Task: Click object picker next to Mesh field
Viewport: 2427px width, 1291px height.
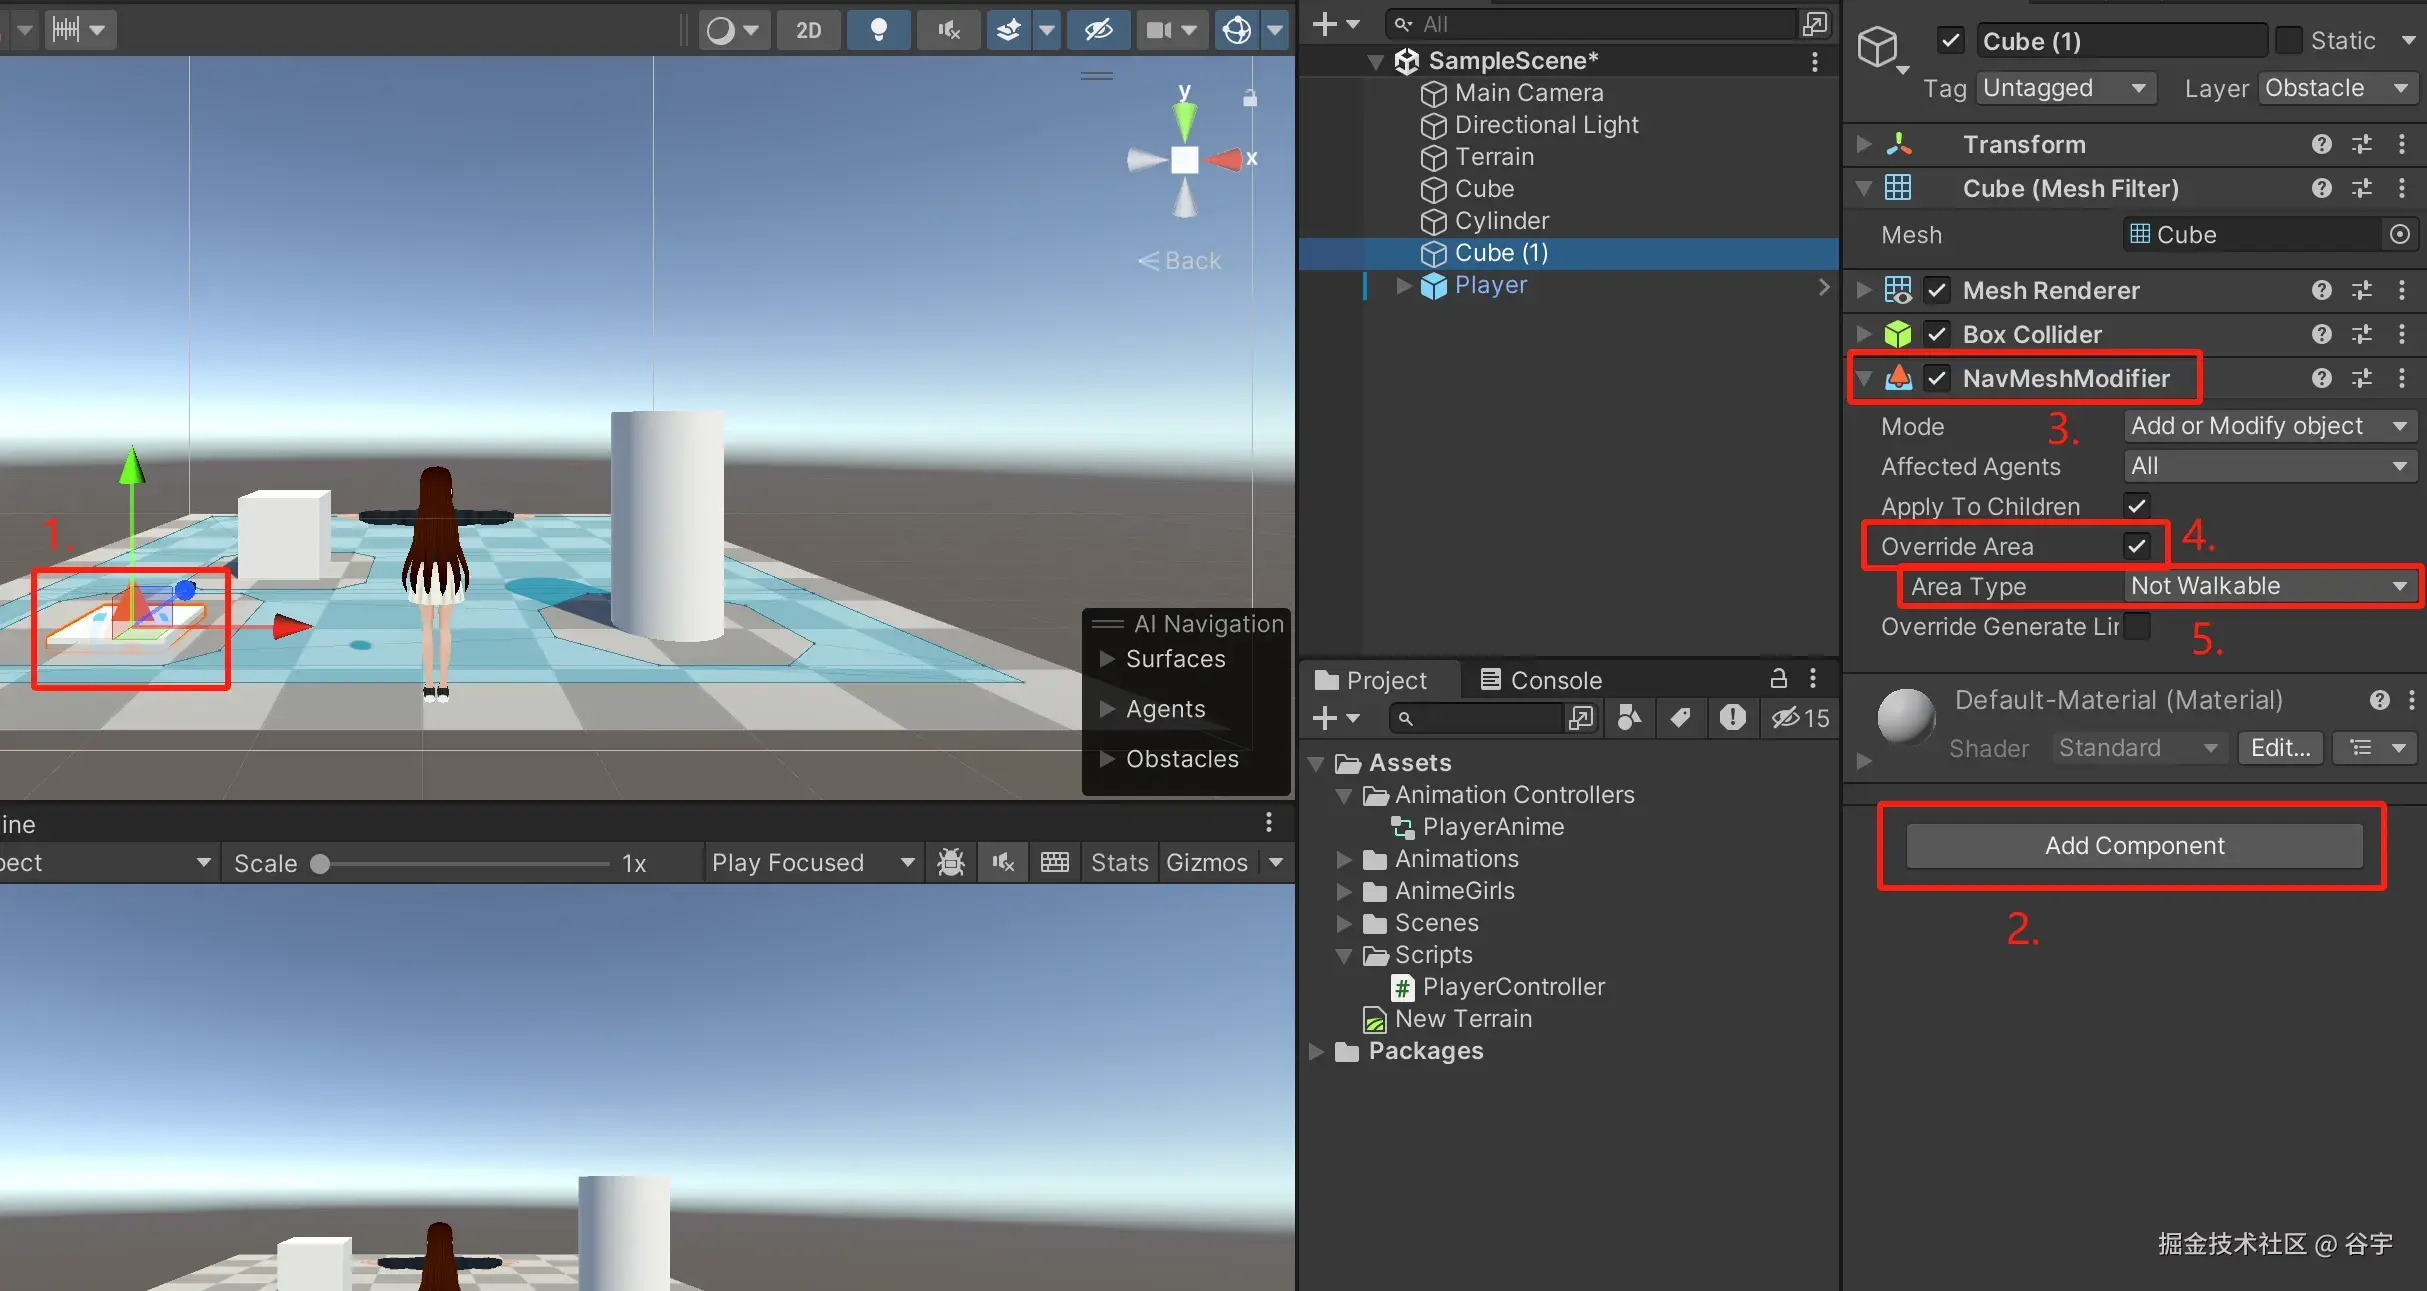Action: [2399, 234]
